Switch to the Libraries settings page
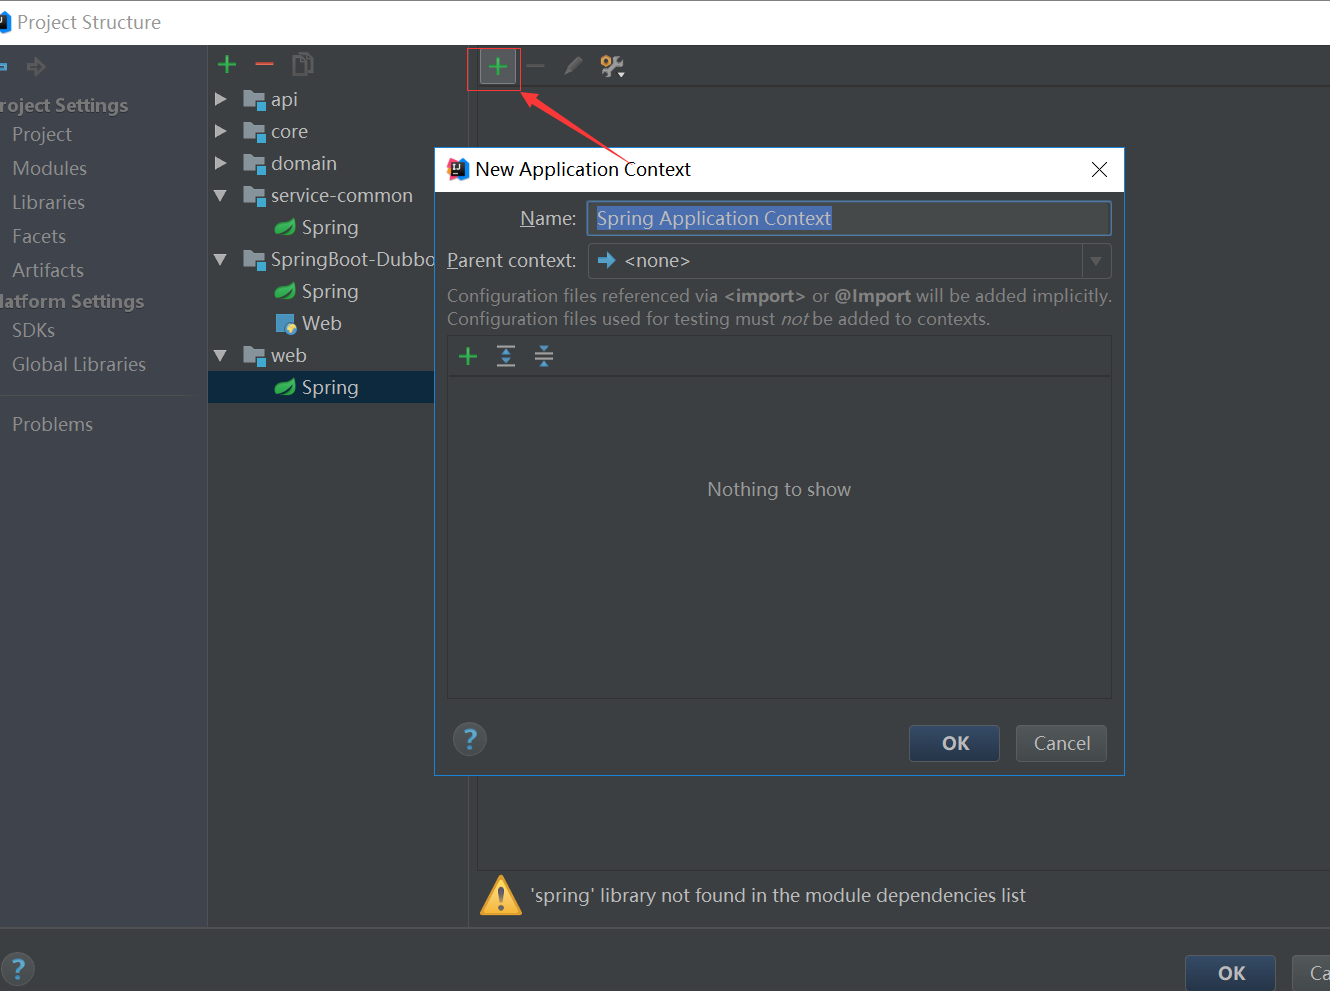Image resolution: width=1330 pixels, height=991 pixels. [46, 202]
